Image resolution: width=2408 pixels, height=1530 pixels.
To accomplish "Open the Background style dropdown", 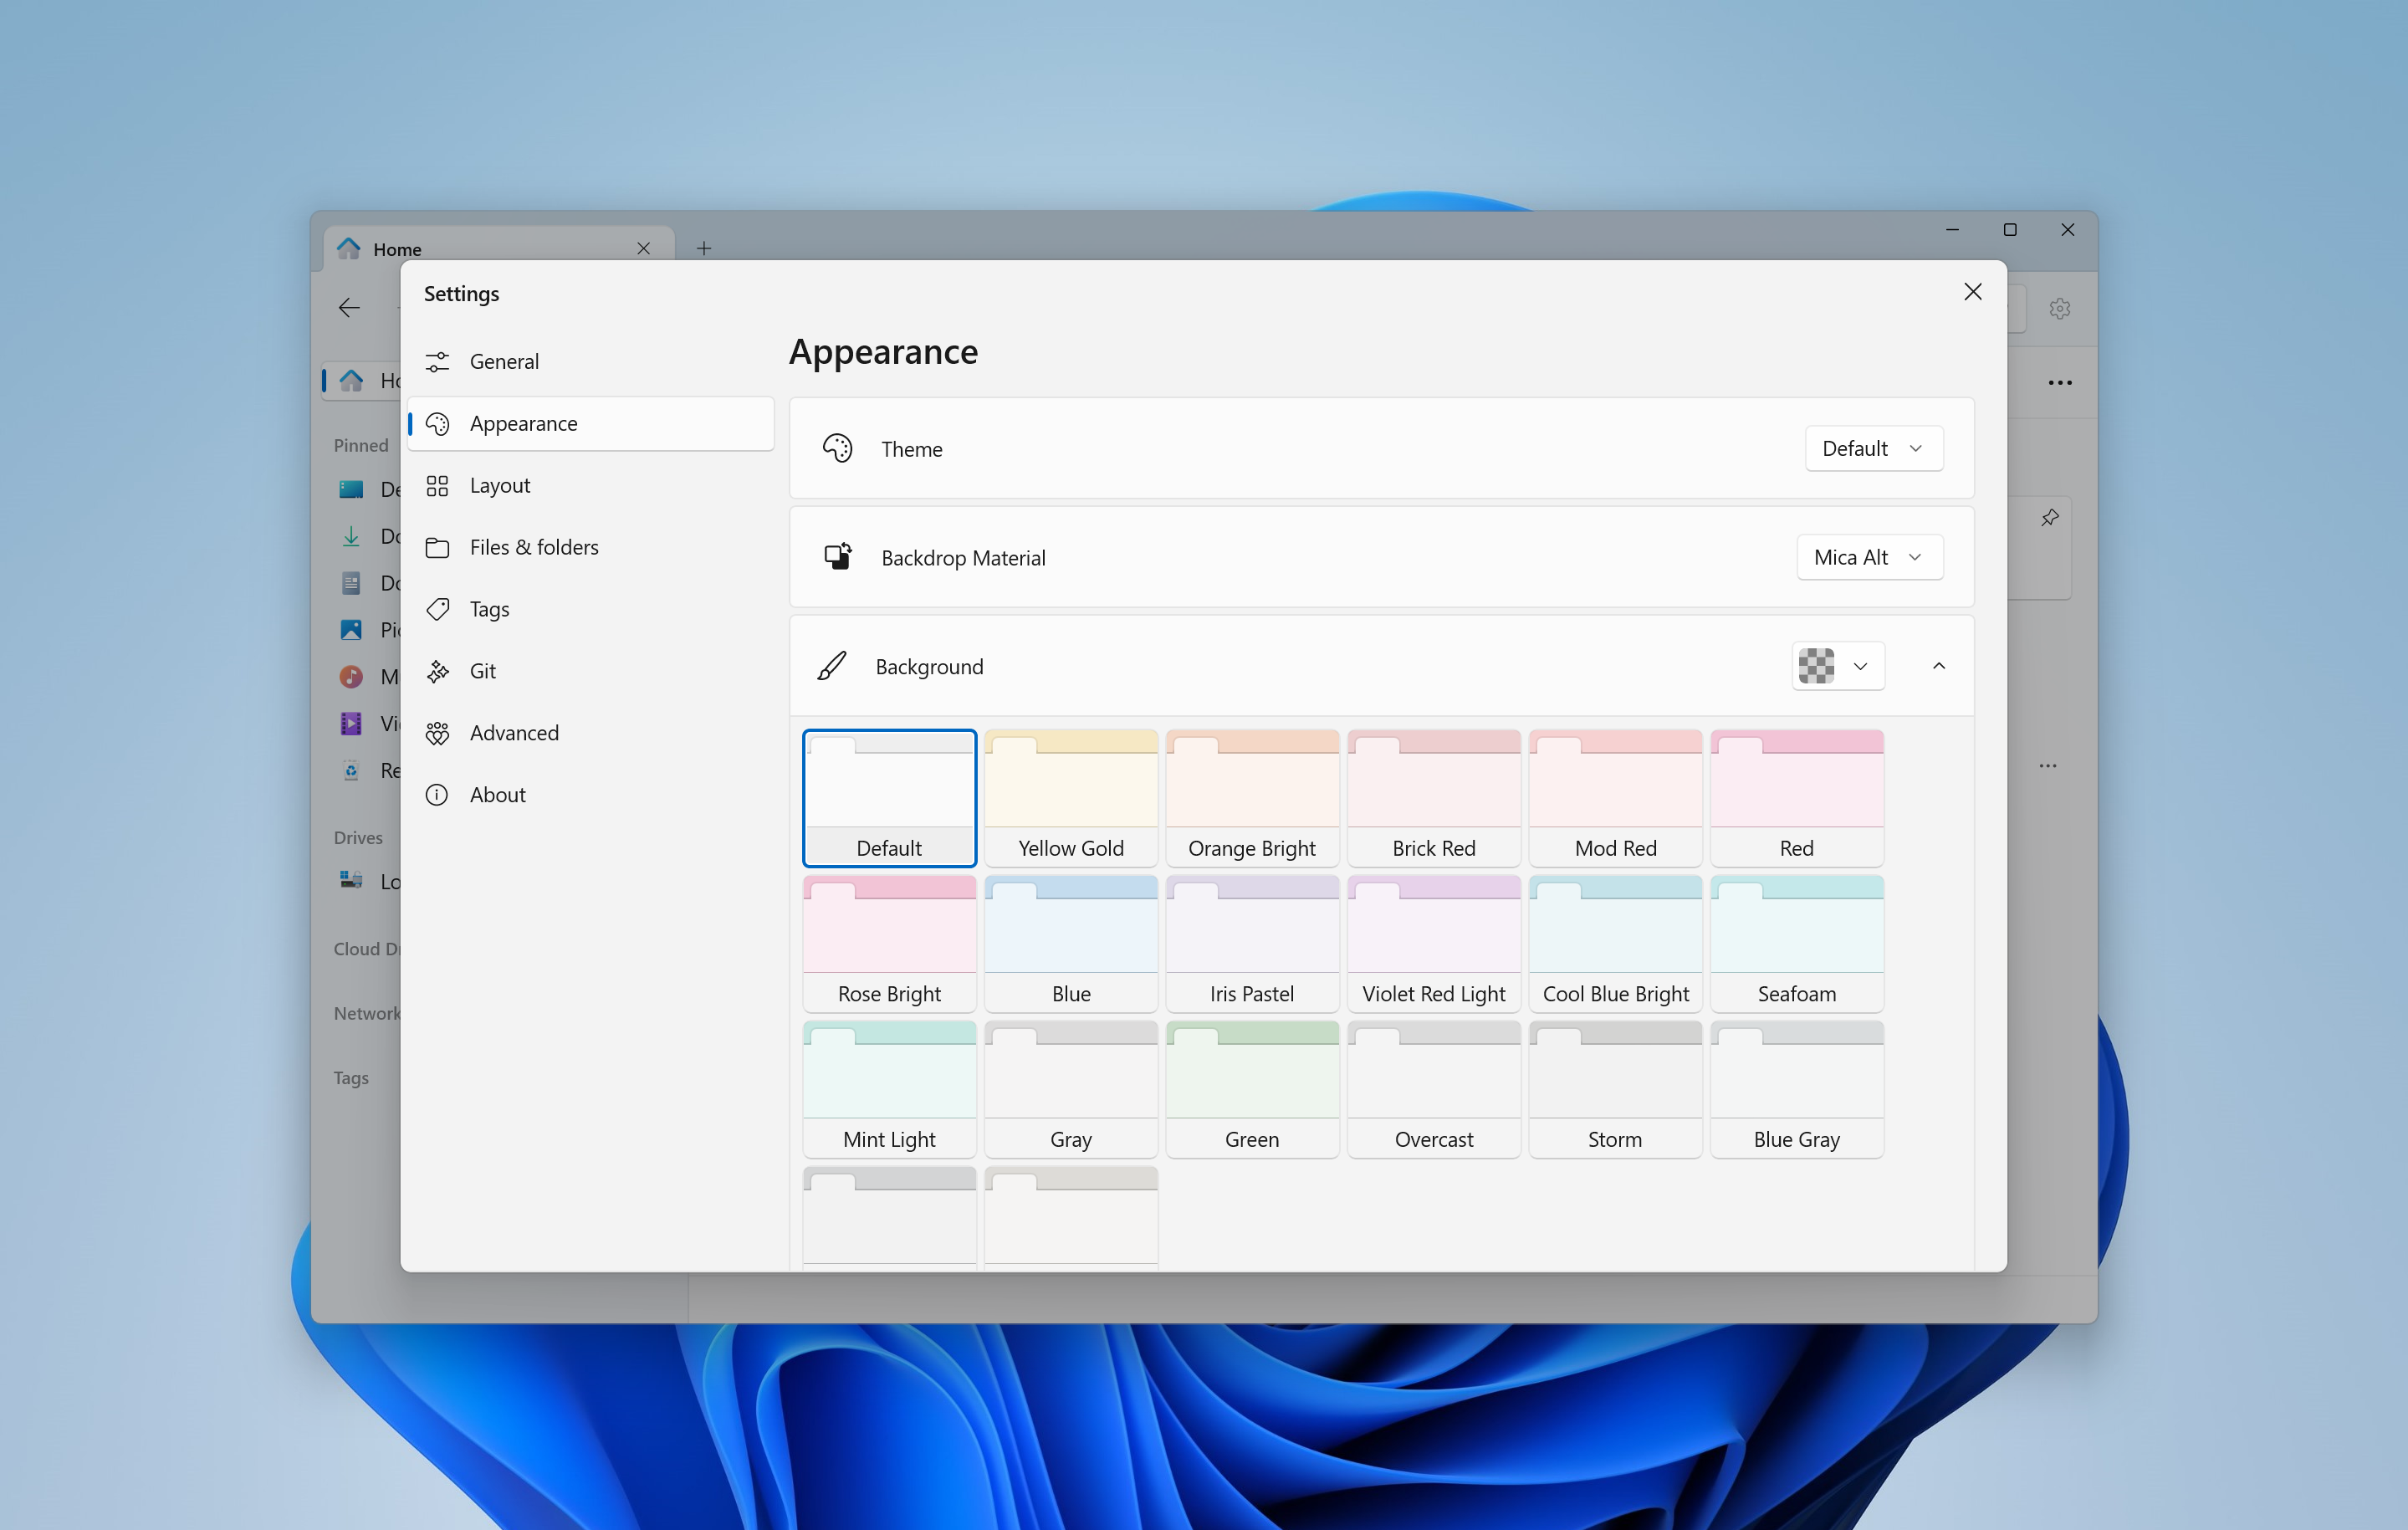I will click(1838, 665).
